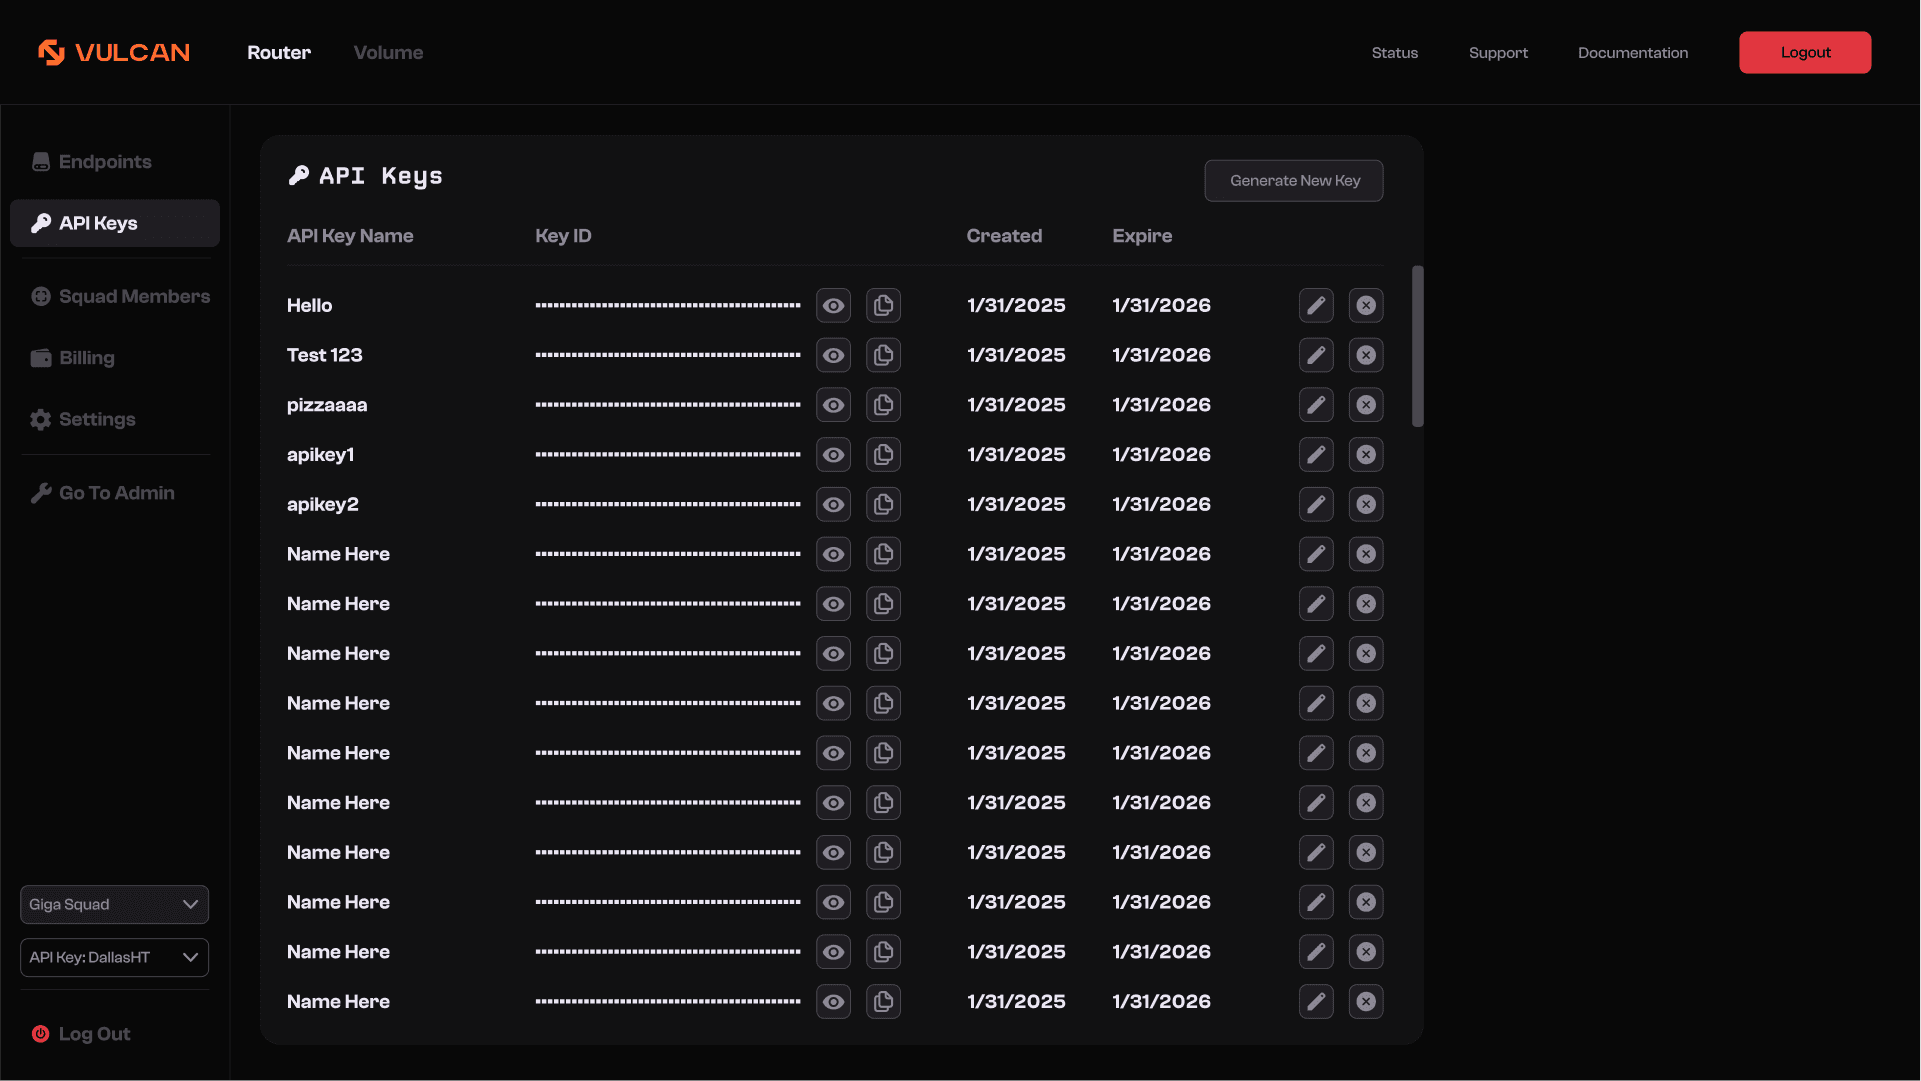The height and width of the screenshot is (1081, 1921).
Task: Click the API keys list scrollbar
Action: point(1417,346)
